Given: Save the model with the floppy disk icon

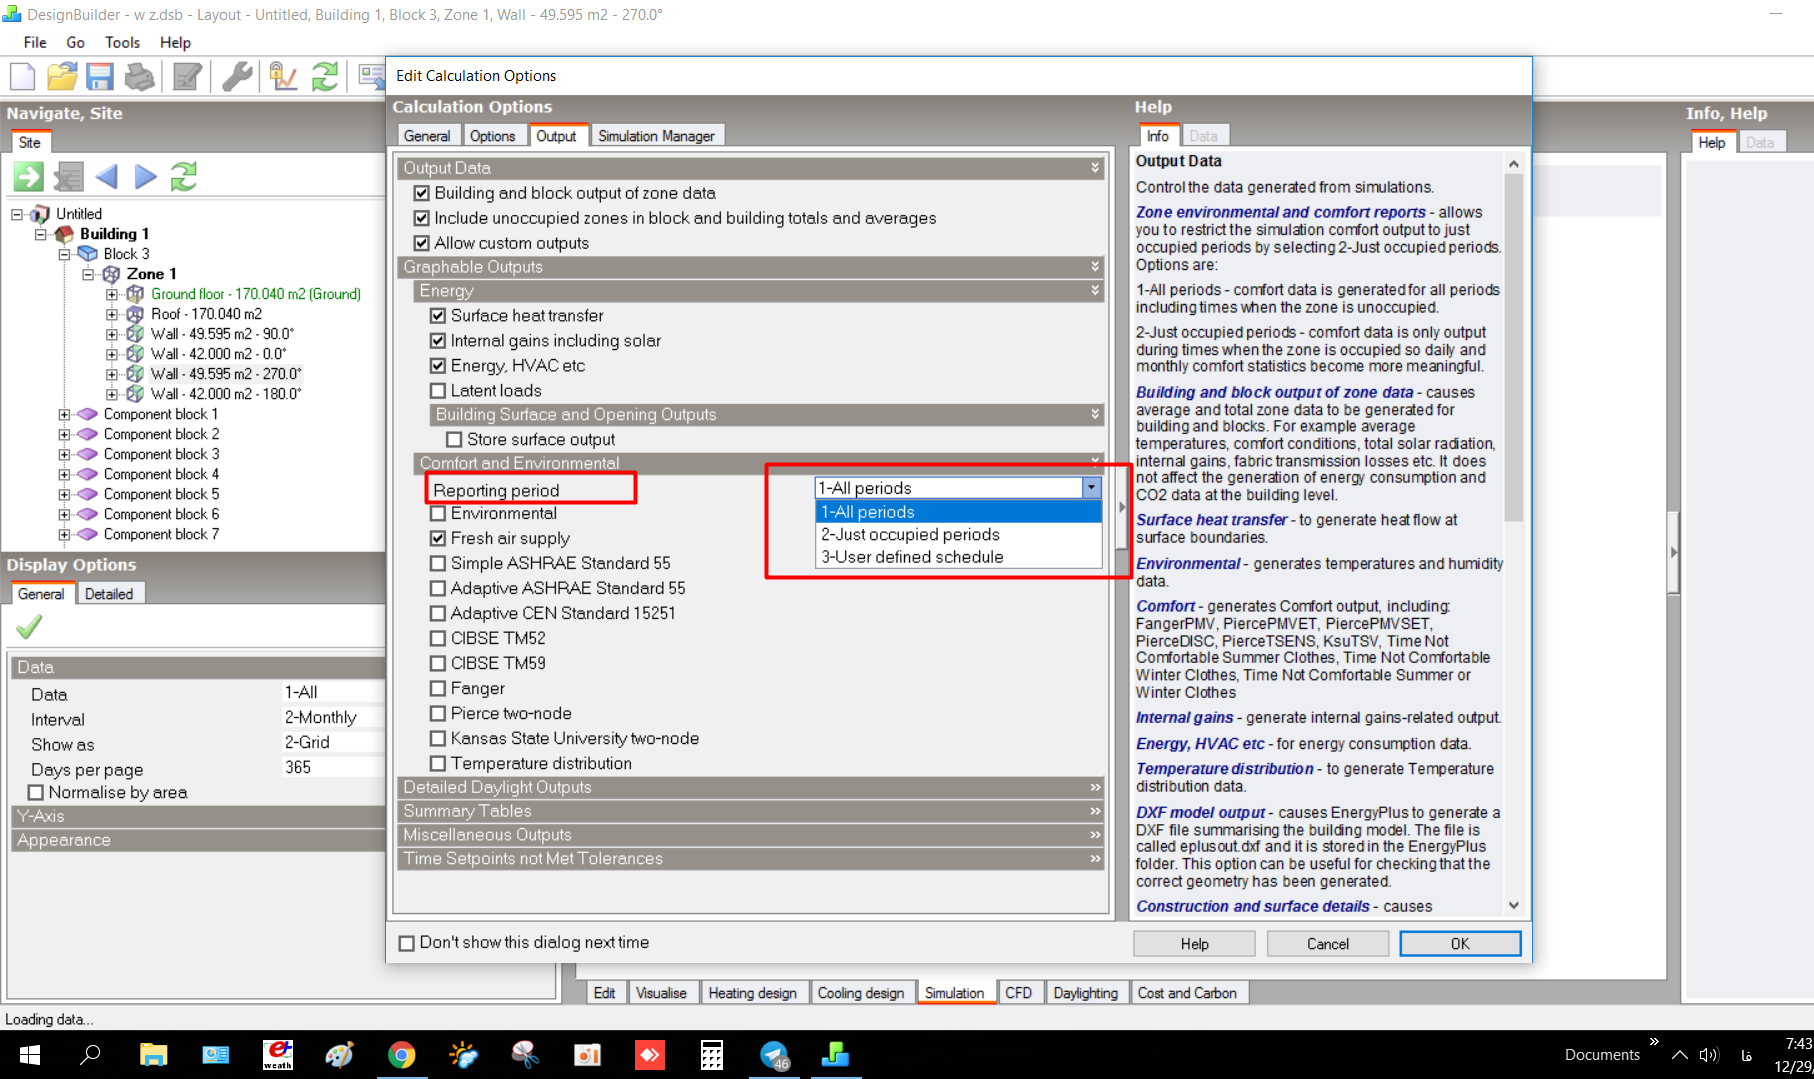Looking at the screenshot, I should point(100,77).
